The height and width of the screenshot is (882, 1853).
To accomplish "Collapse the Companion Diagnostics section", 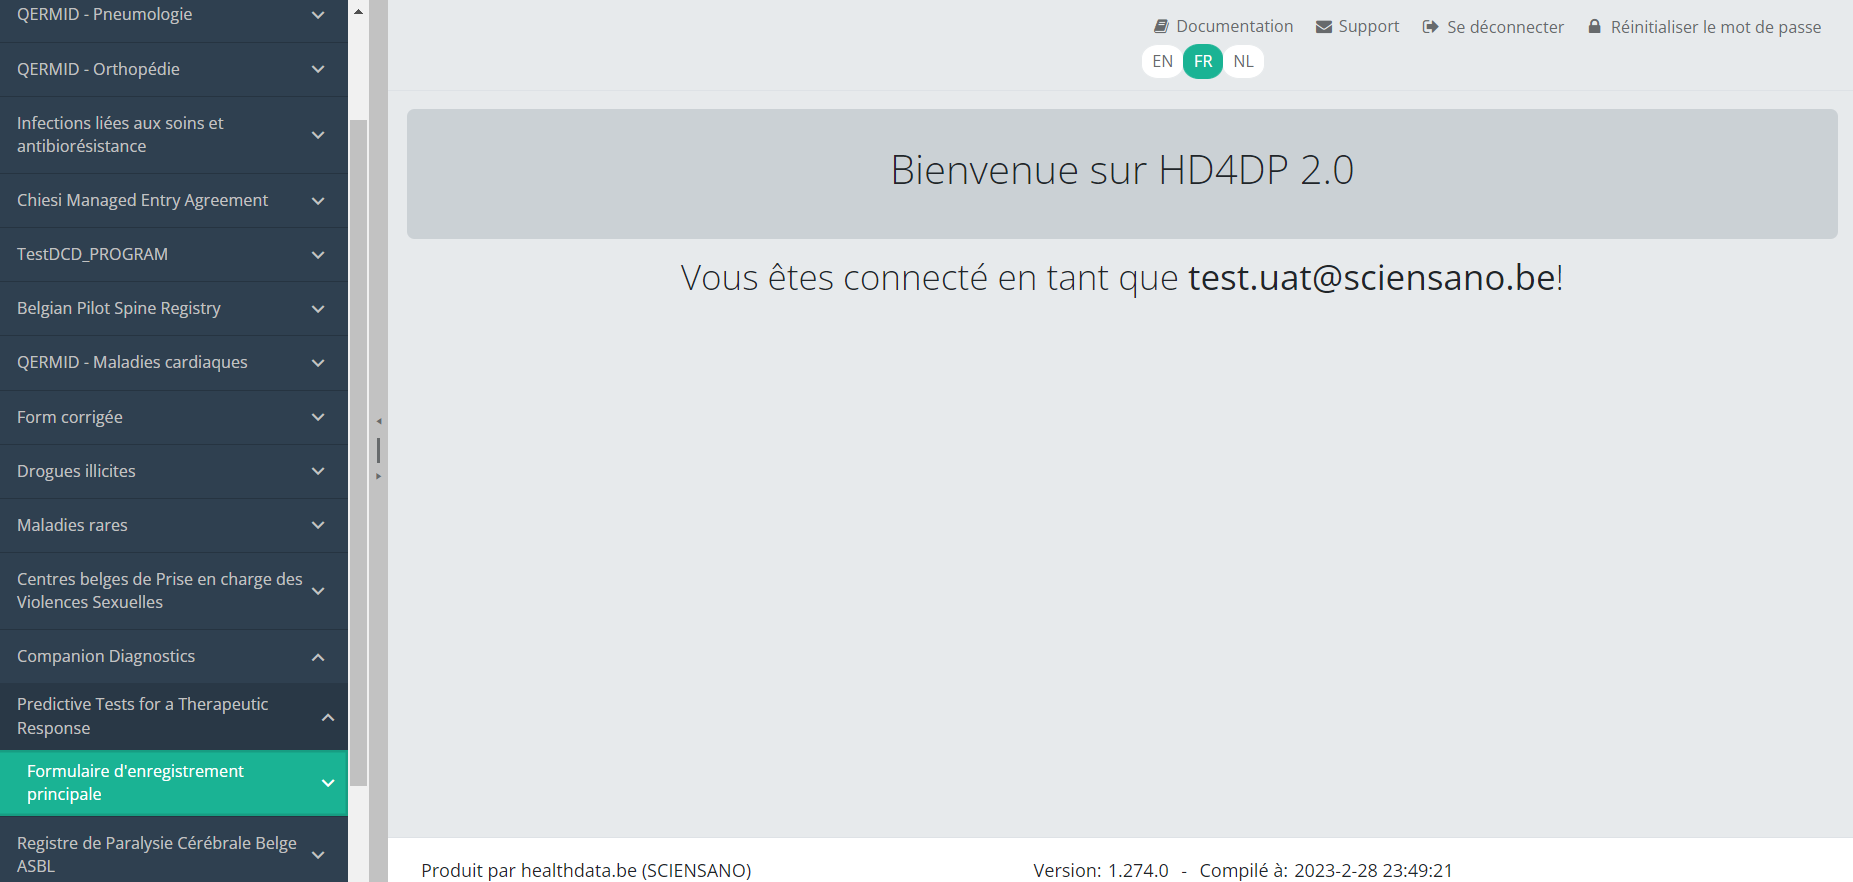I will point(318,657).
